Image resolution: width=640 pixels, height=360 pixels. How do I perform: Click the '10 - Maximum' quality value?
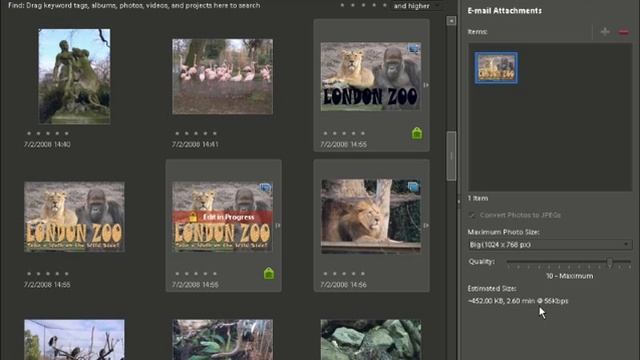569,276
